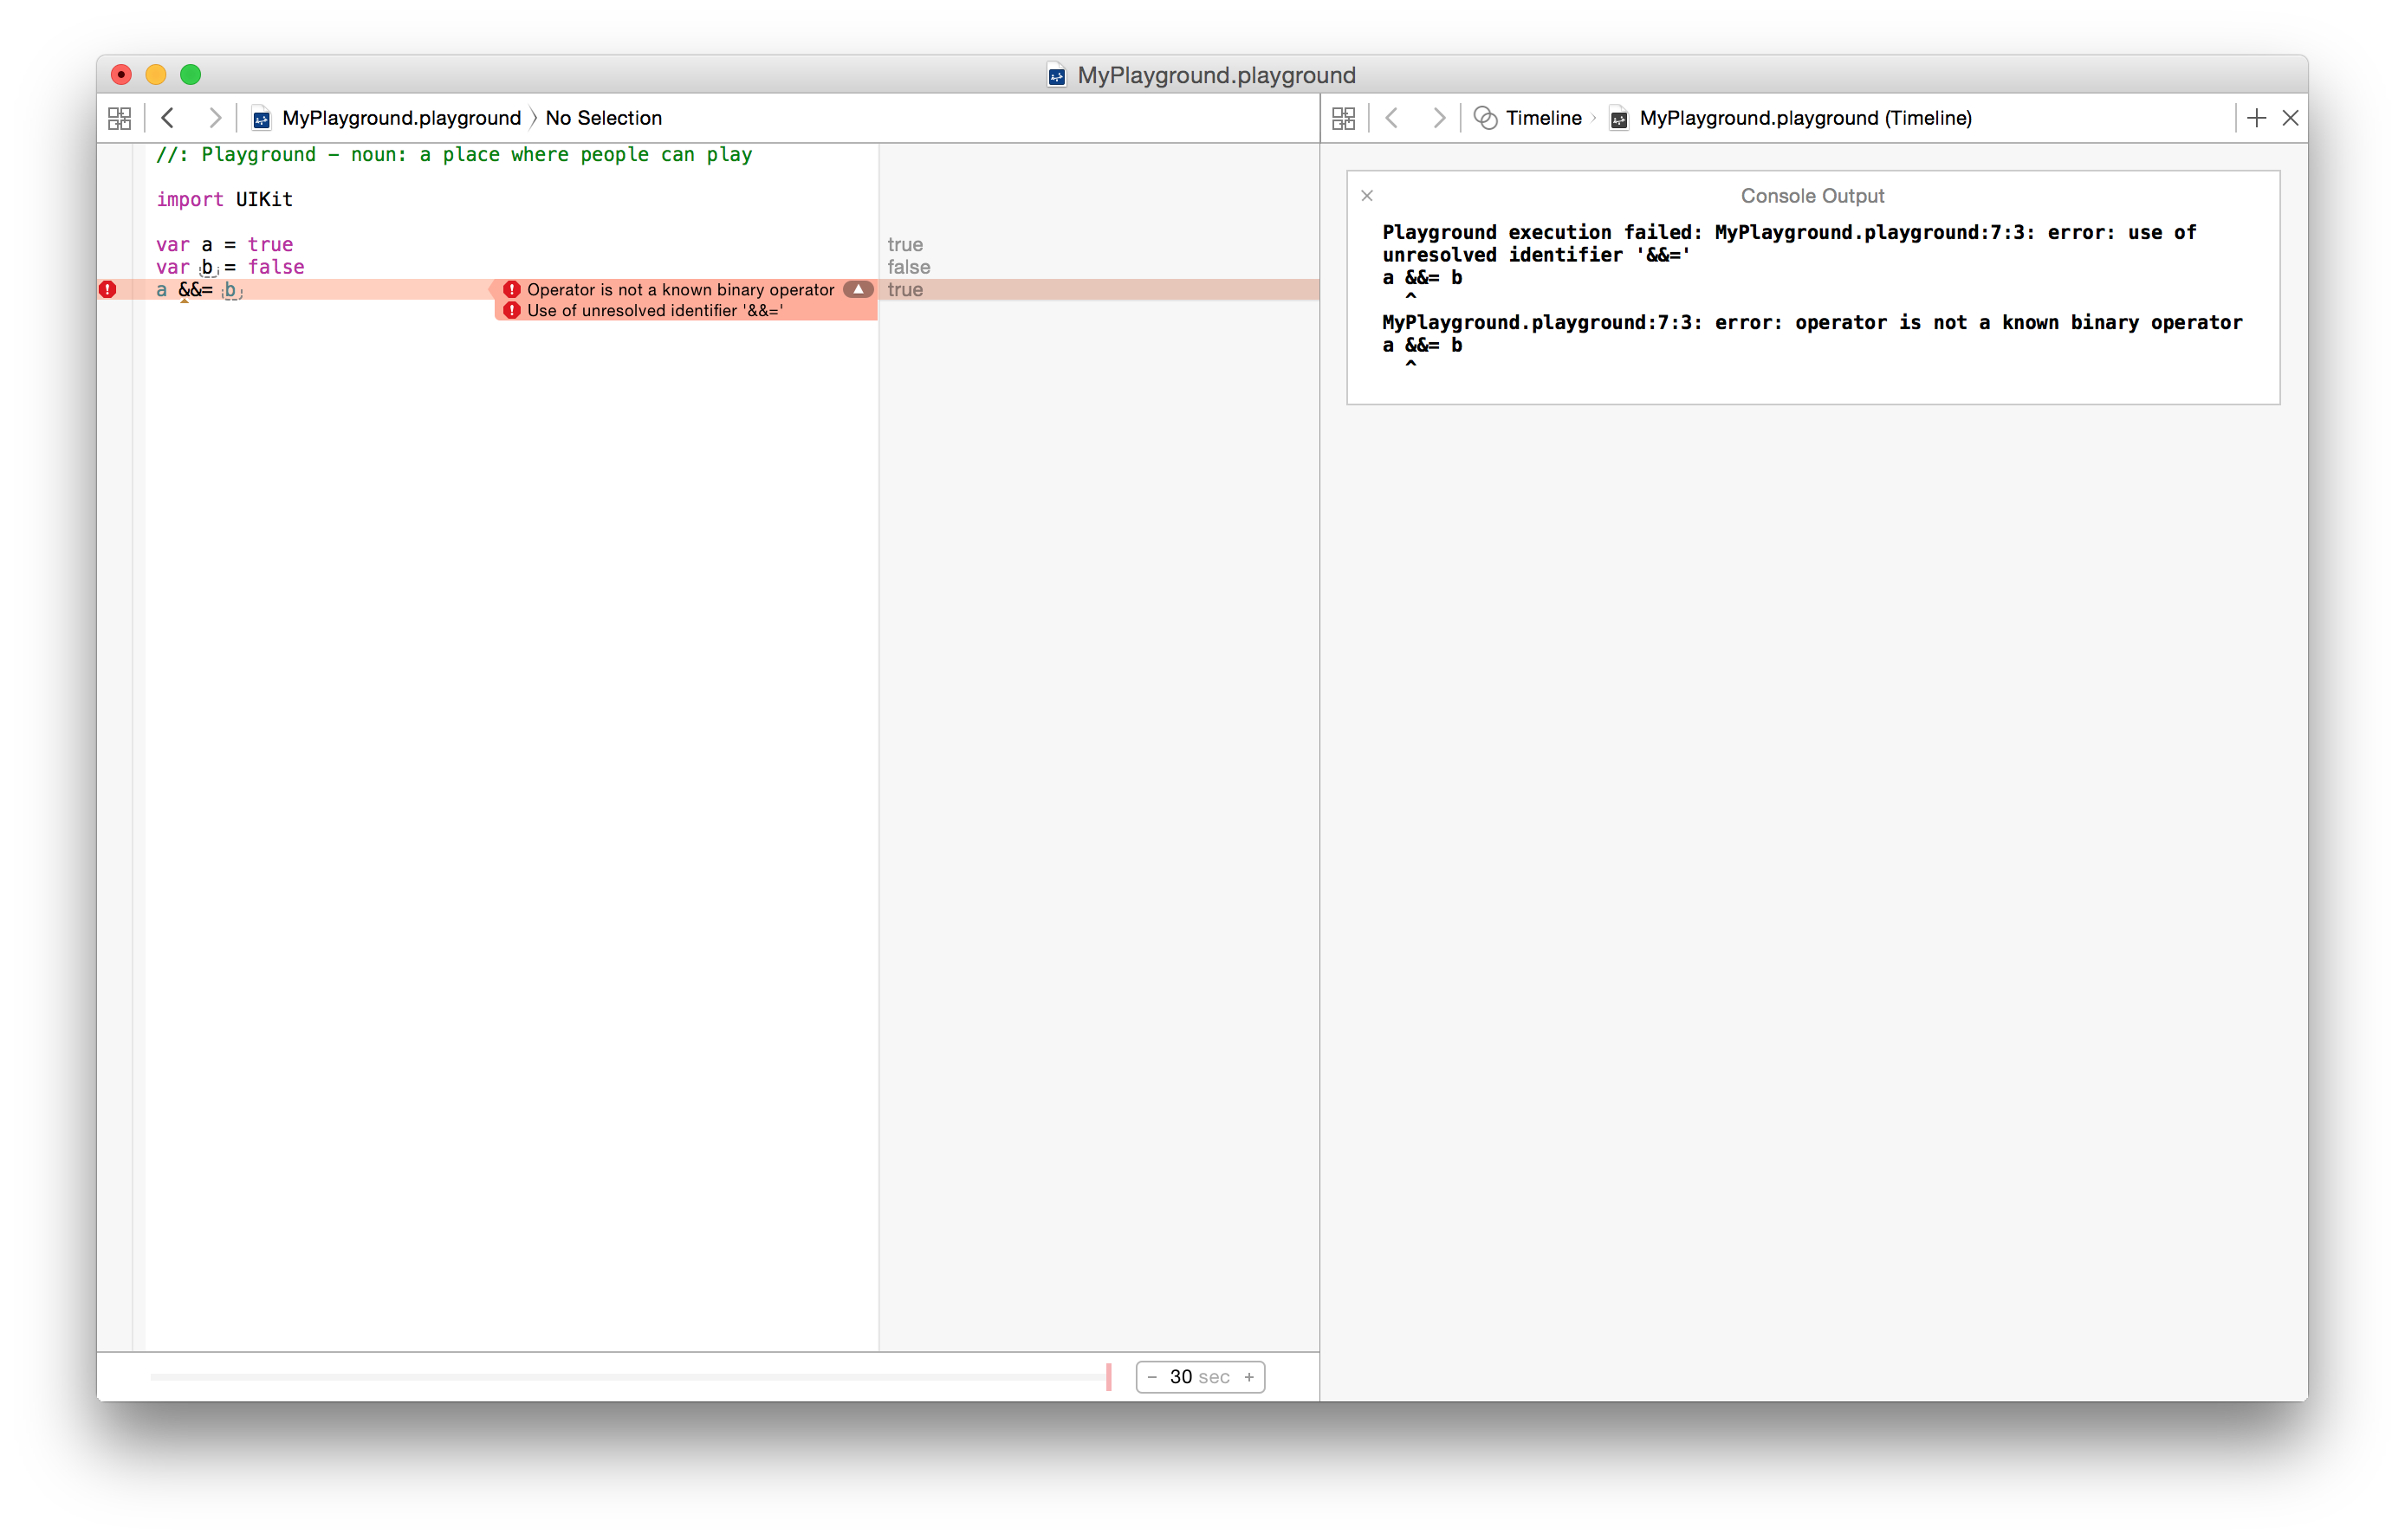Viewport: 2405px width, 1540px height.
Task: Close the assistant editor pane
Action: click(2290, 118)
